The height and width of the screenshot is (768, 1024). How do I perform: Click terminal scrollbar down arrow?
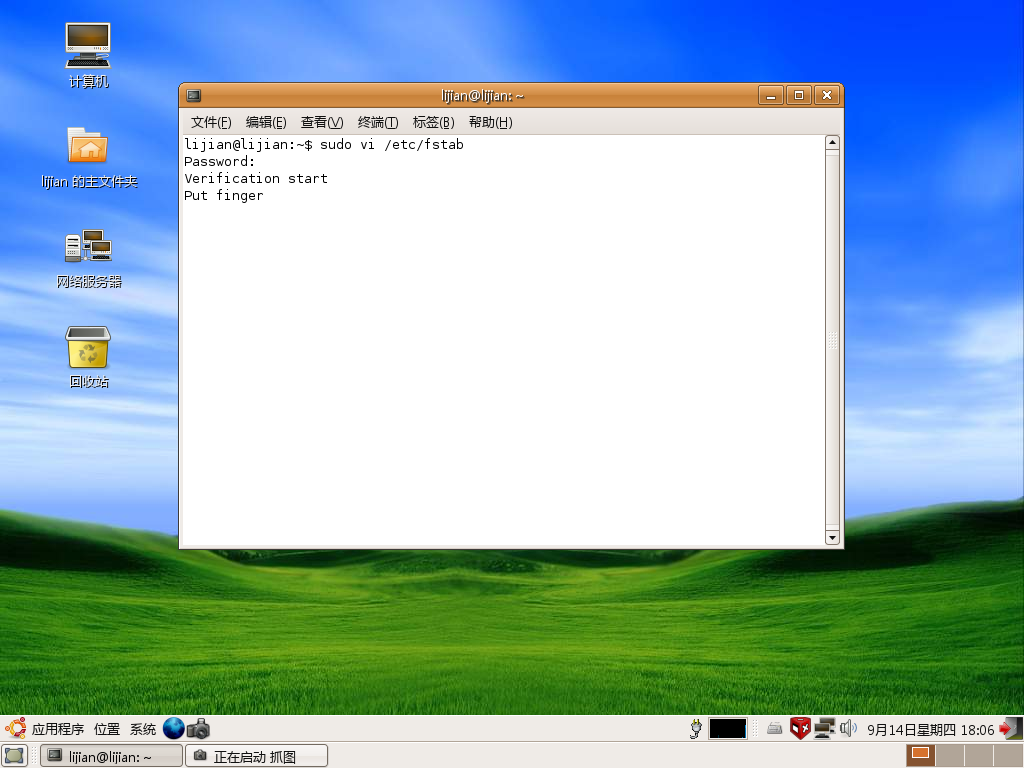(832, 537)
